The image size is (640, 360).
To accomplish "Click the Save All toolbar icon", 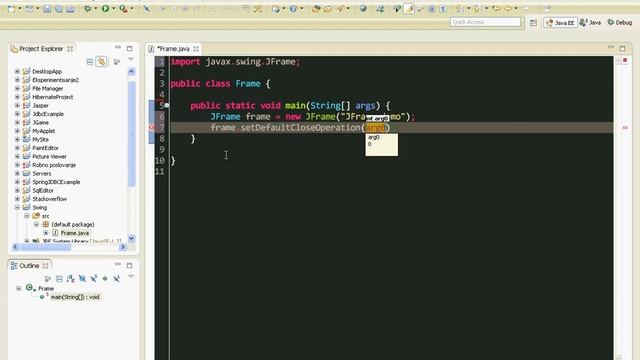I will (58, 9).
